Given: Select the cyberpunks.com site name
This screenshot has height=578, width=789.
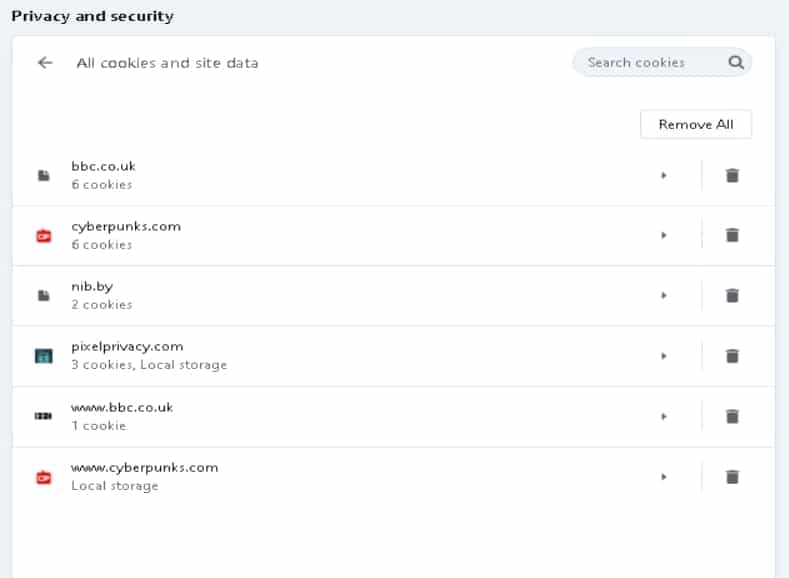Looking at the screenshot, I should coord(126,227).
